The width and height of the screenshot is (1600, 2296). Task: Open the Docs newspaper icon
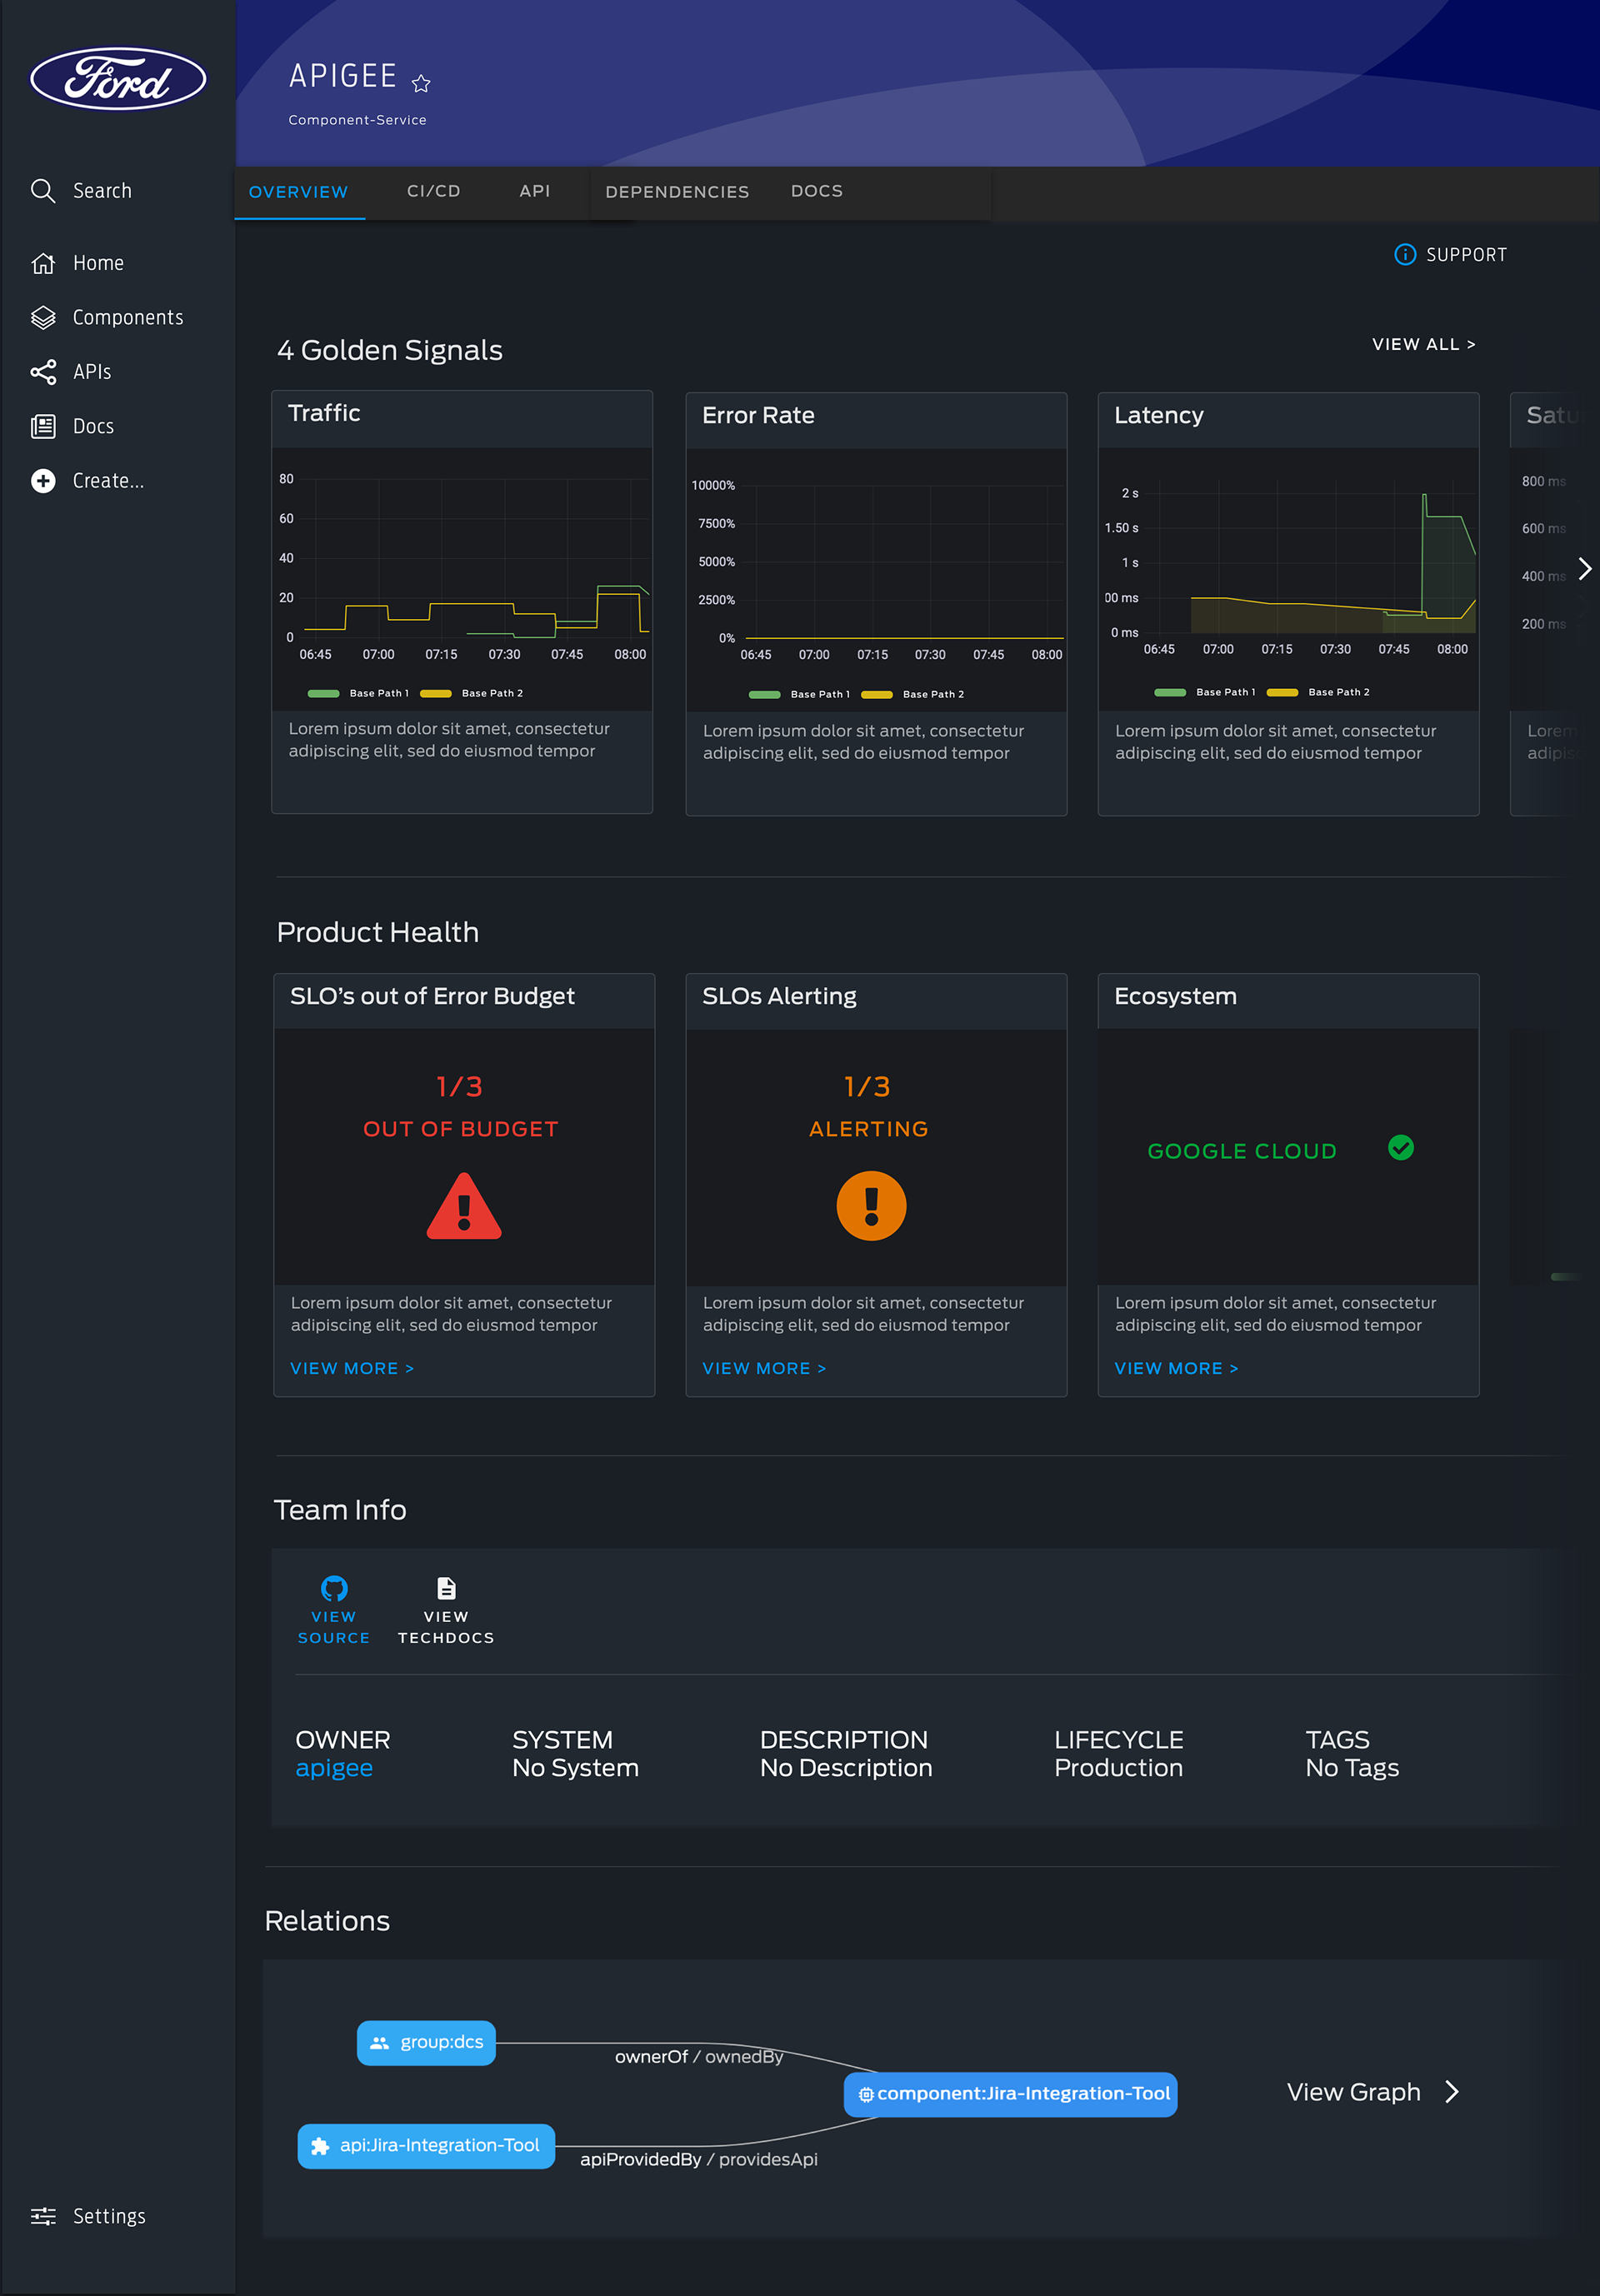point(43,426)
